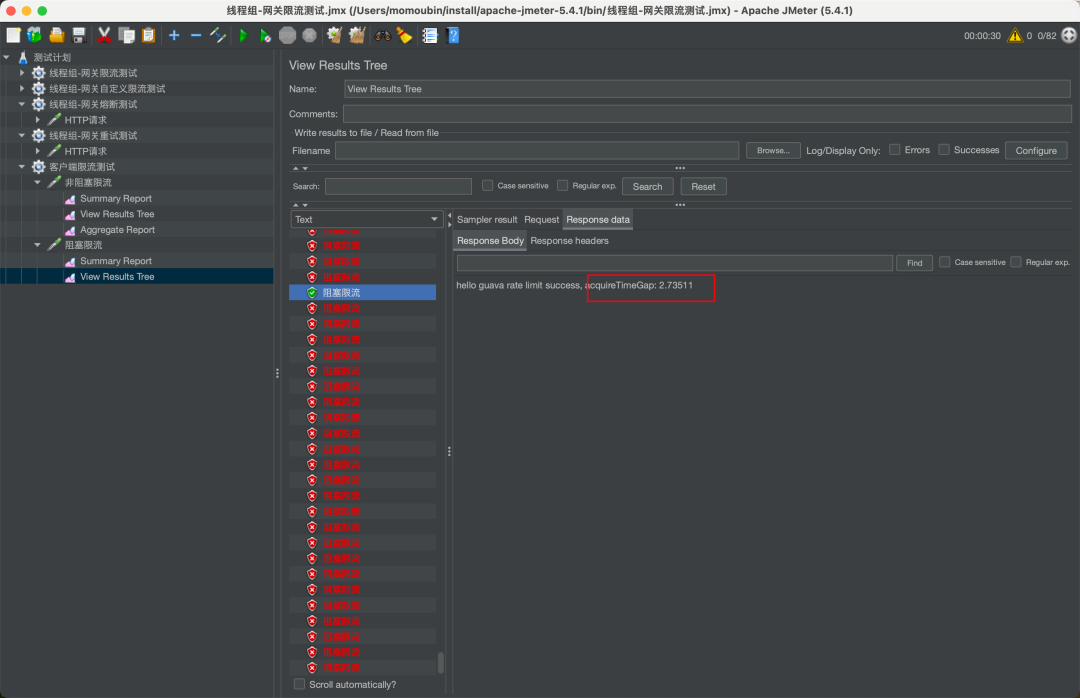Viewport: 1080px width, 698px height.
Task: Collapse 客户端限流测试 tree node
Action: [x=22, y=167]
